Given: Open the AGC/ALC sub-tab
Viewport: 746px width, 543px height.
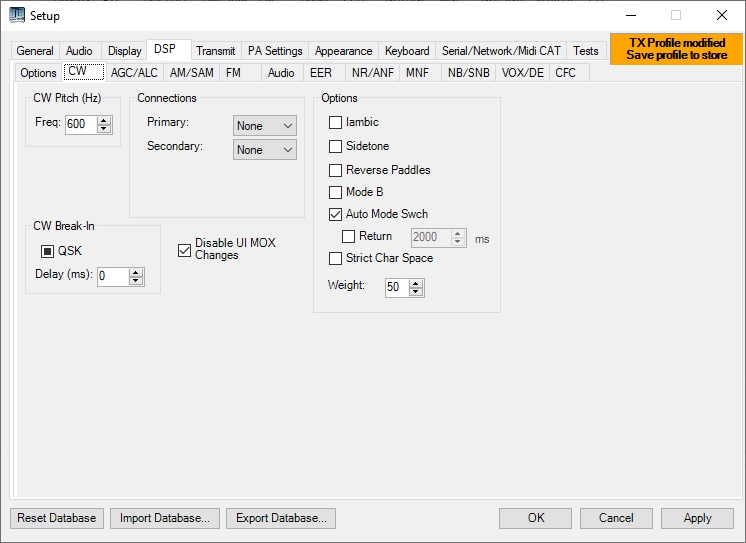Looking at the screenshot, I should 134,73.
